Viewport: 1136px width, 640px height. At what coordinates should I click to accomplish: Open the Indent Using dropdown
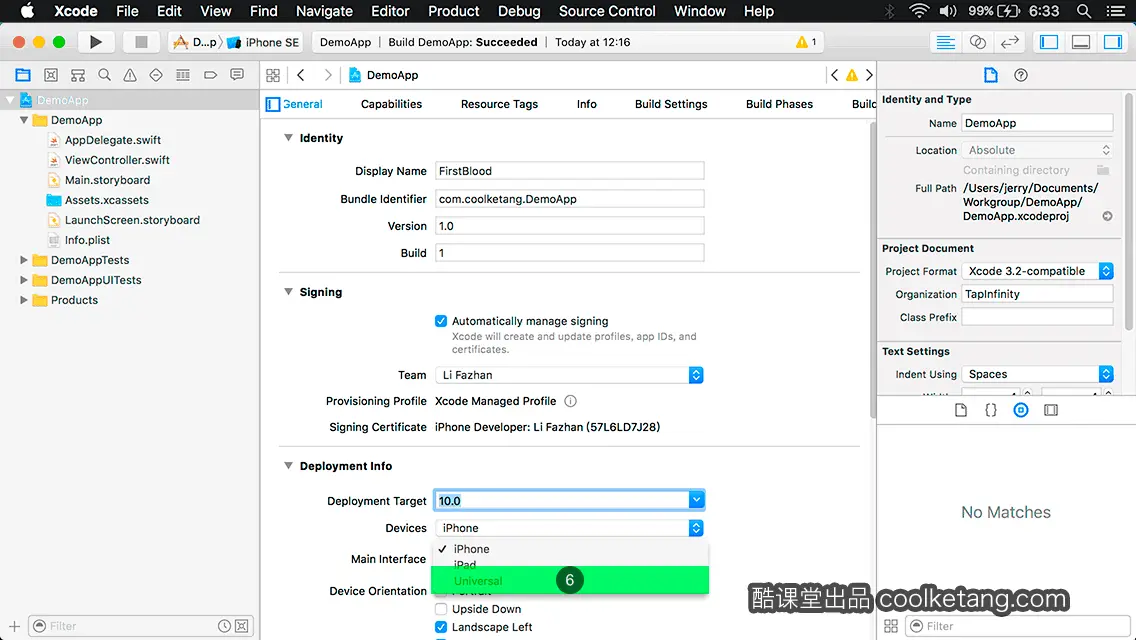[x=1037, y=374]
